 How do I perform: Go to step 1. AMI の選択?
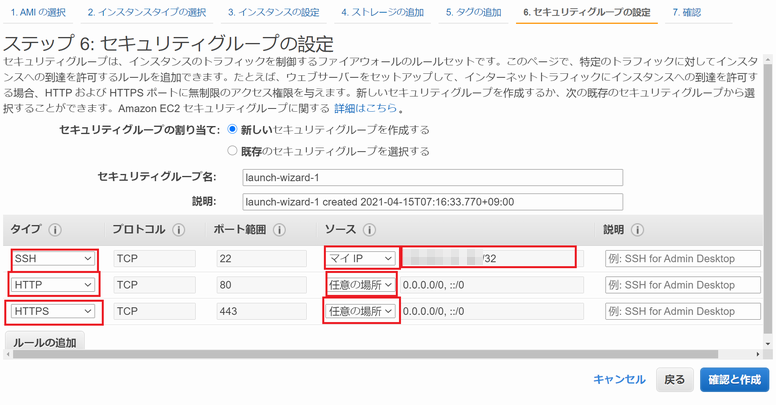tap(38, 12)
